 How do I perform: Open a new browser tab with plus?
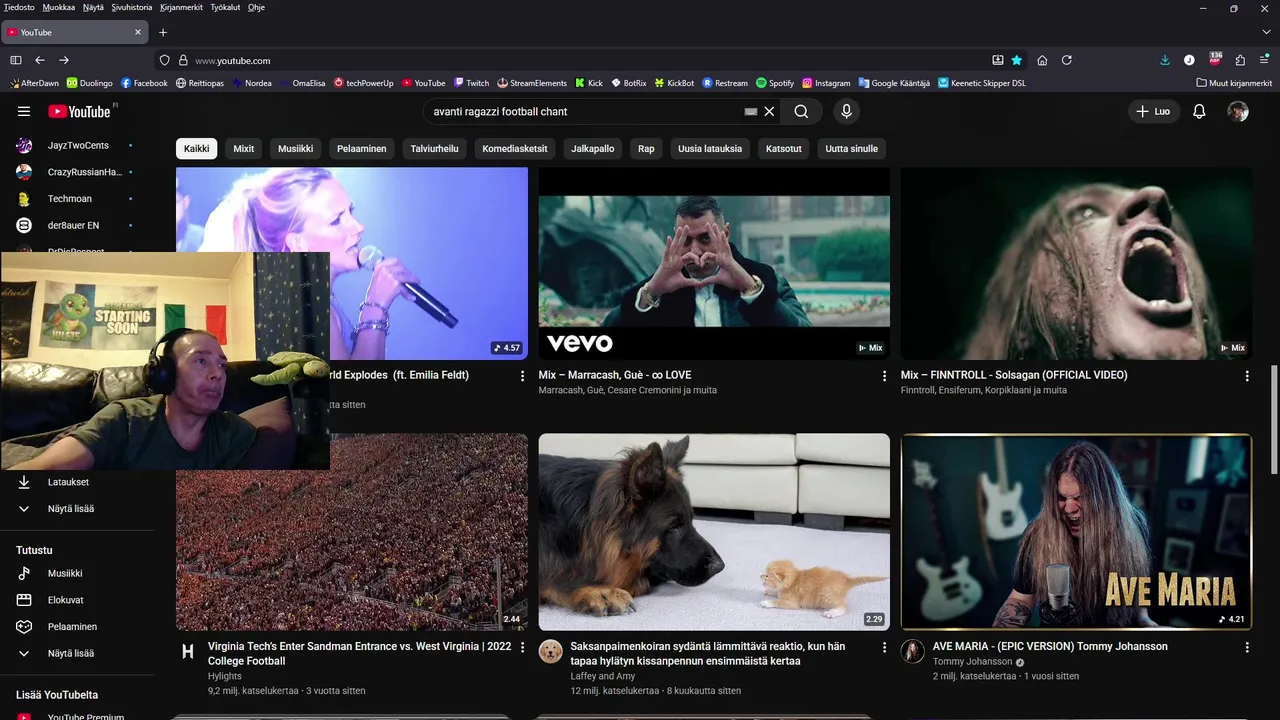coord(163,32)
